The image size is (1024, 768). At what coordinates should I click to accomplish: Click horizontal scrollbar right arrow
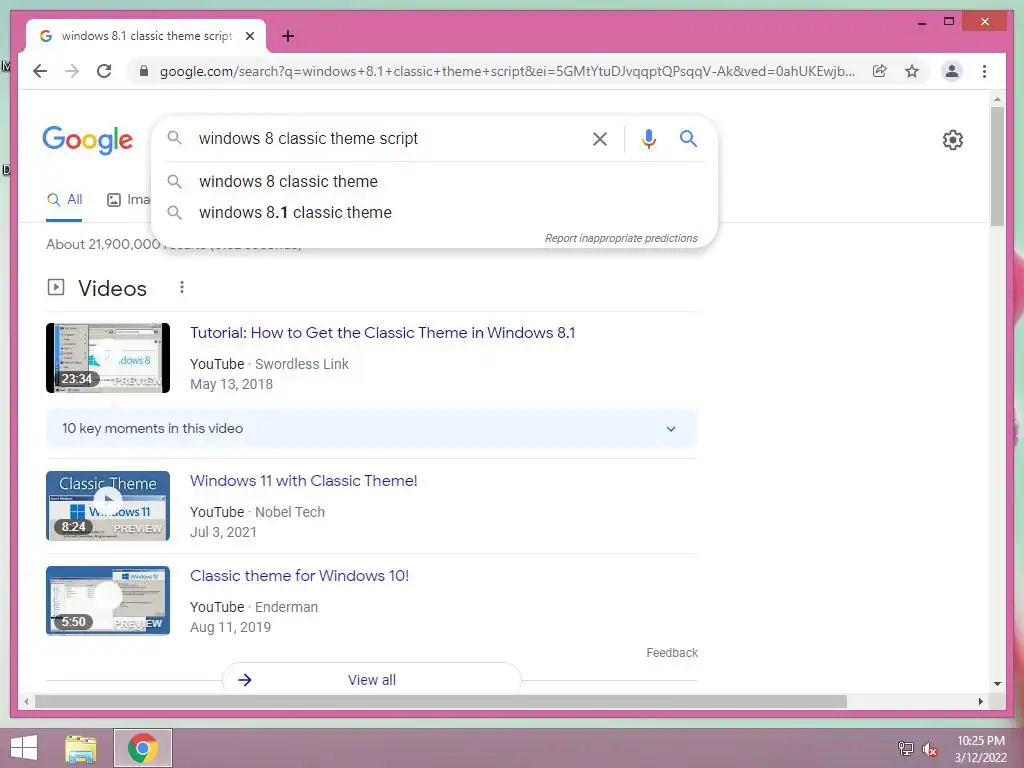pos(981,701)
